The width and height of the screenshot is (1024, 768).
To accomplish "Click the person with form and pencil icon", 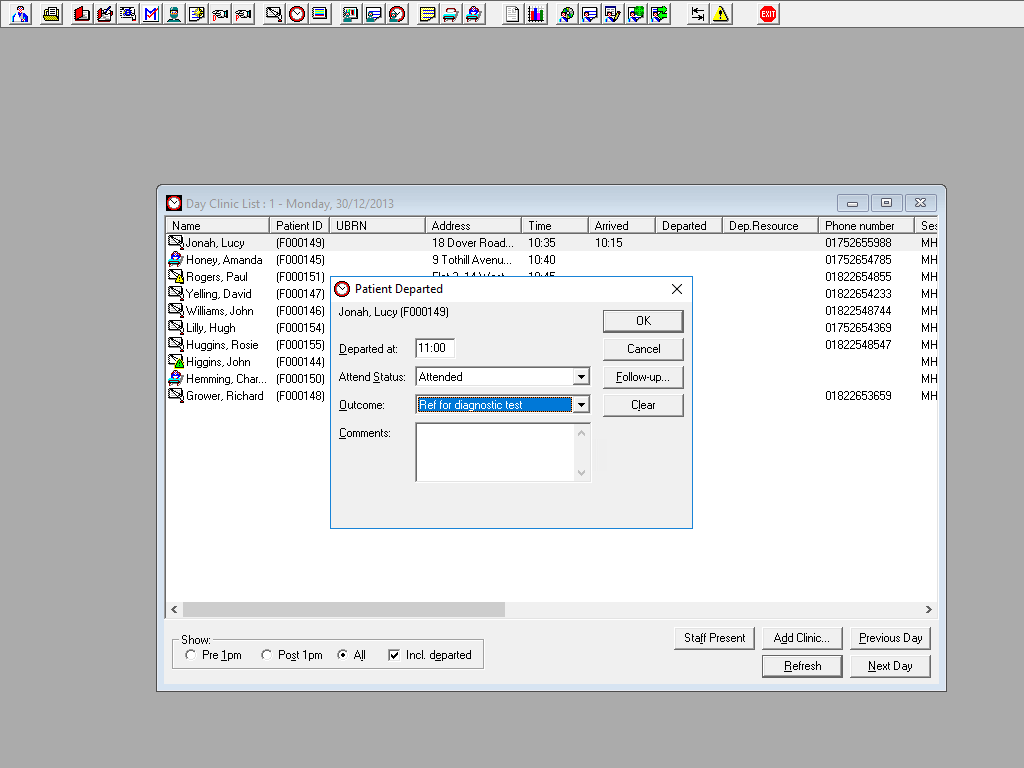I will pyautogui.click(x=613, y=14).
